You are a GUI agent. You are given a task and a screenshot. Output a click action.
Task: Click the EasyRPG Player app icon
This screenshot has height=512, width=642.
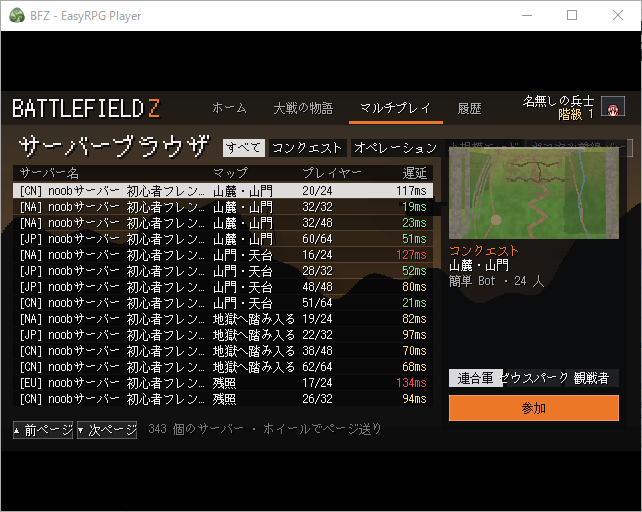(x=17, y=16)
